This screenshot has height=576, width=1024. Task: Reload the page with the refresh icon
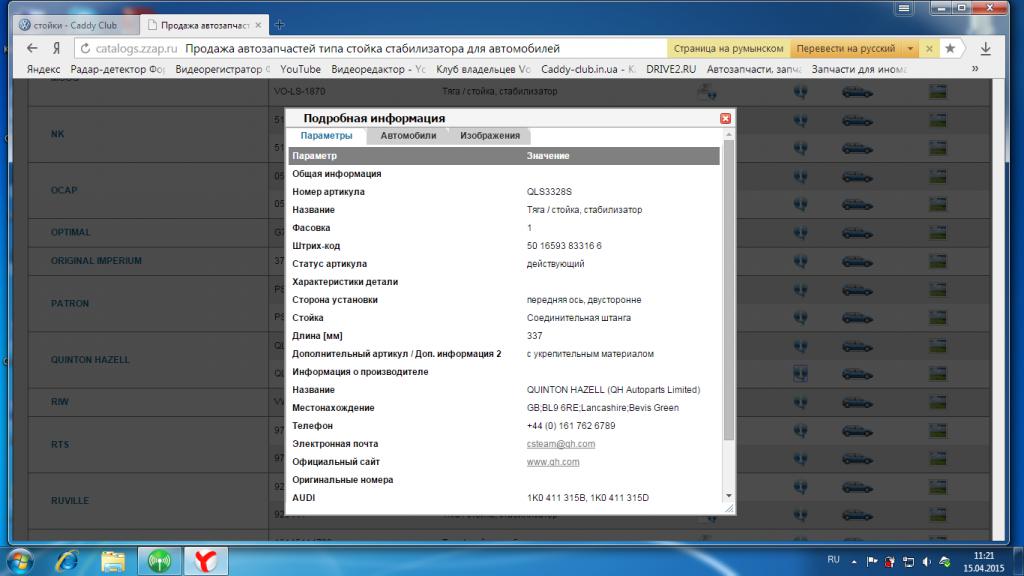[x=85, y=48]
